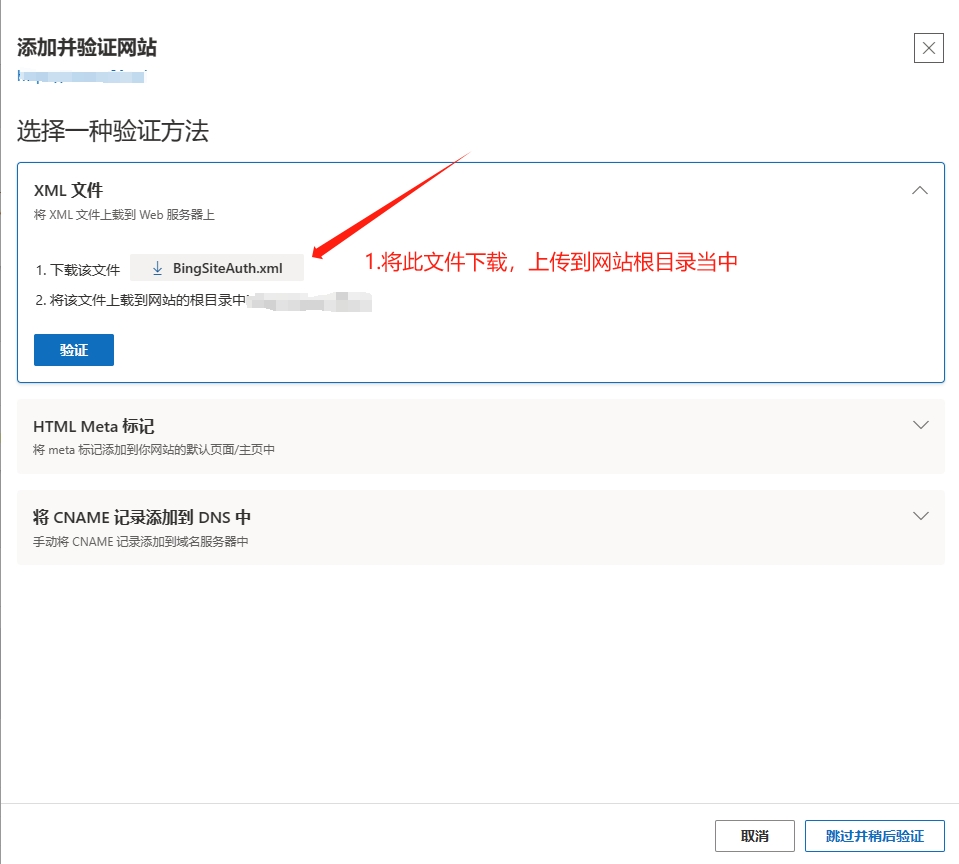This screenshot has width=959, height=864.
Task: Click text 手动将 CNAME 记录添加到域名服务器中
Action: 141,541
